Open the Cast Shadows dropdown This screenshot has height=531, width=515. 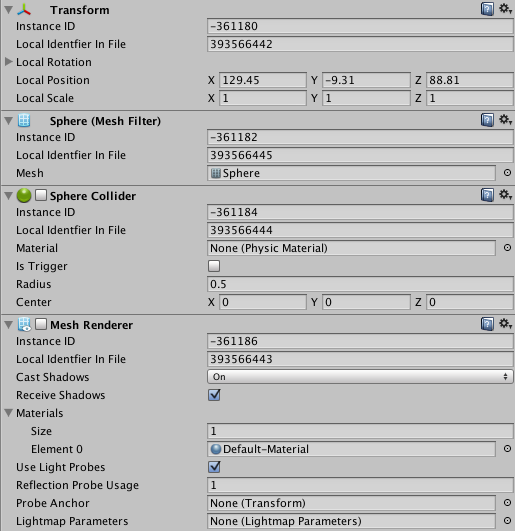[x=360, y=377]
